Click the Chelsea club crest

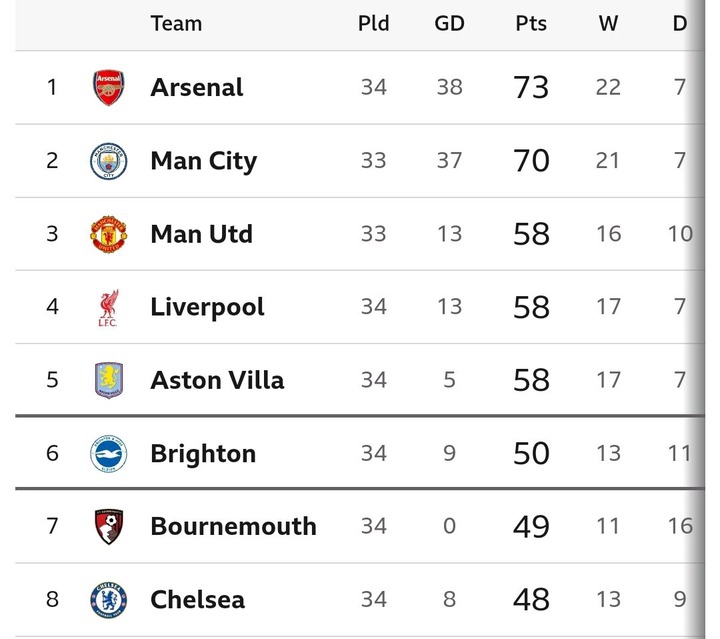coord(108,599)
